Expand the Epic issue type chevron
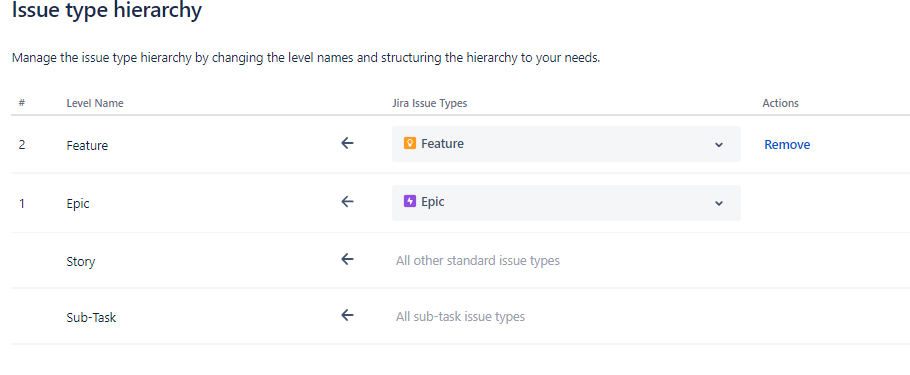Viewport: 910px width, 375px height. click(719, 203)
